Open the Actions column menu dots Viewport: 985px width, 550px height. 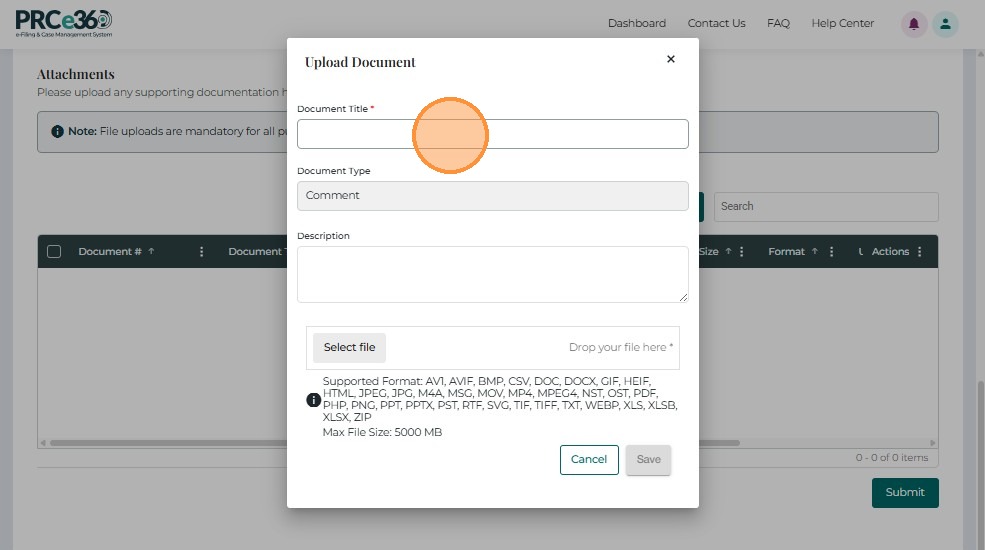point(919,252)
